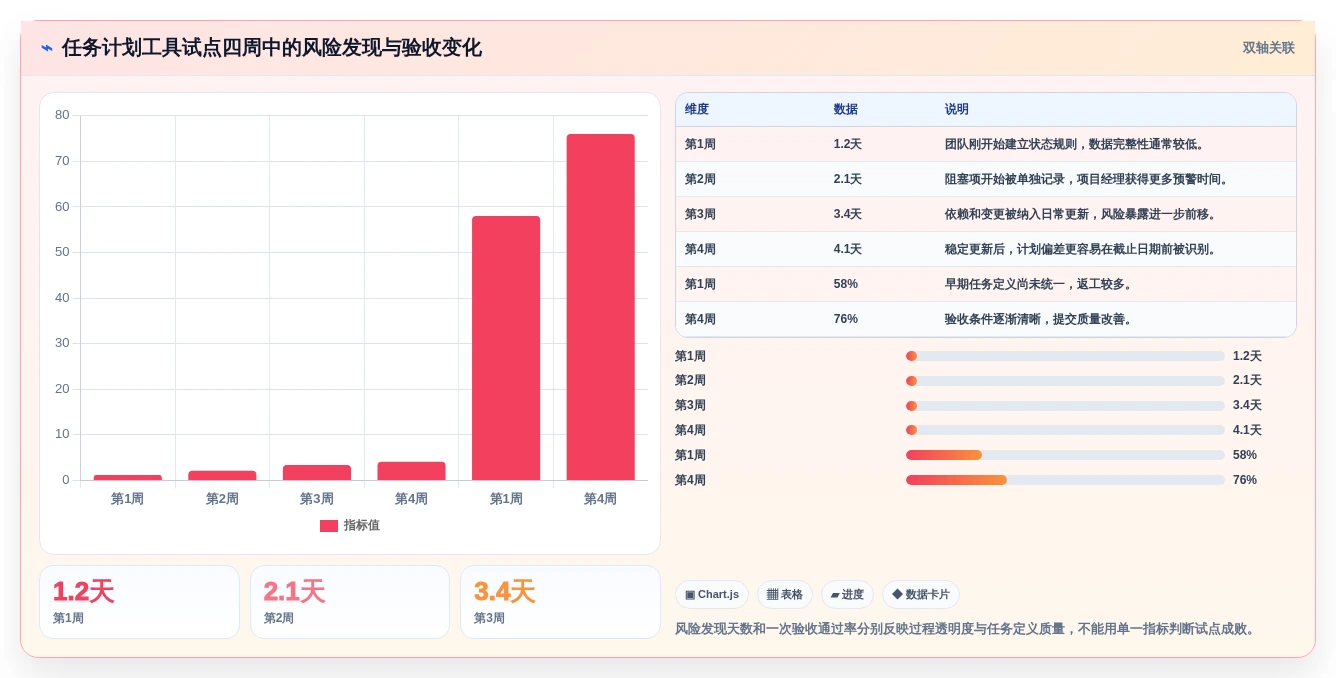This screenshot has width=1336, height=678.
Task: Click the 第2周 cell in table's first column
Action: pos(700,180)
